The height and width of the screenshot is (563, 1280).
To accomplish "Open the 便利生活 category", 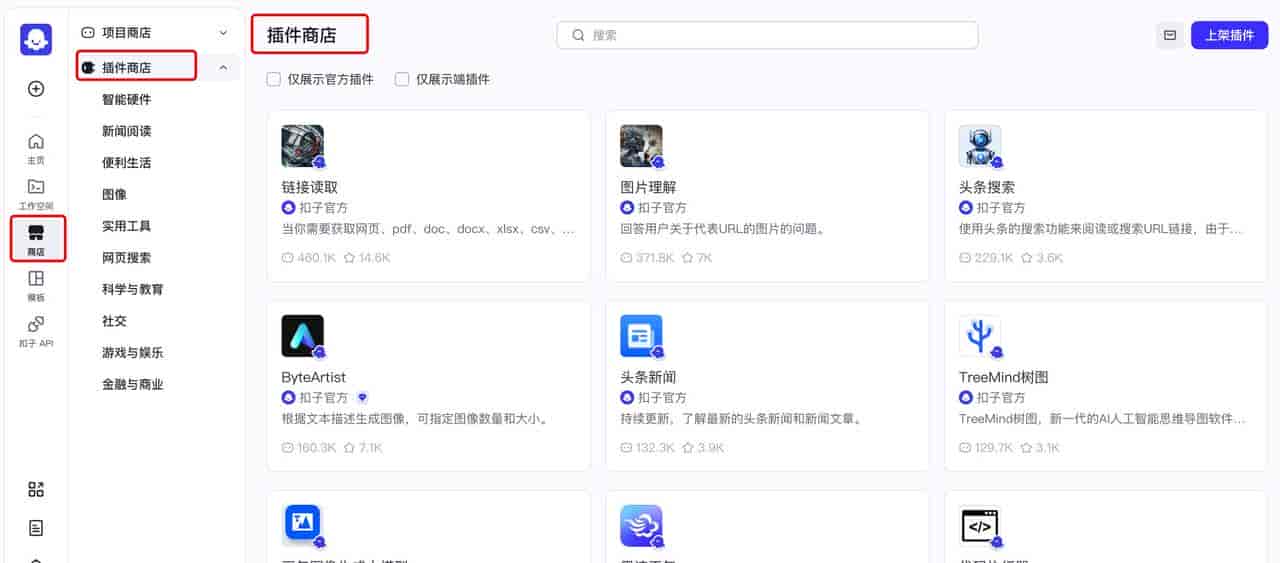I will 126,163.
